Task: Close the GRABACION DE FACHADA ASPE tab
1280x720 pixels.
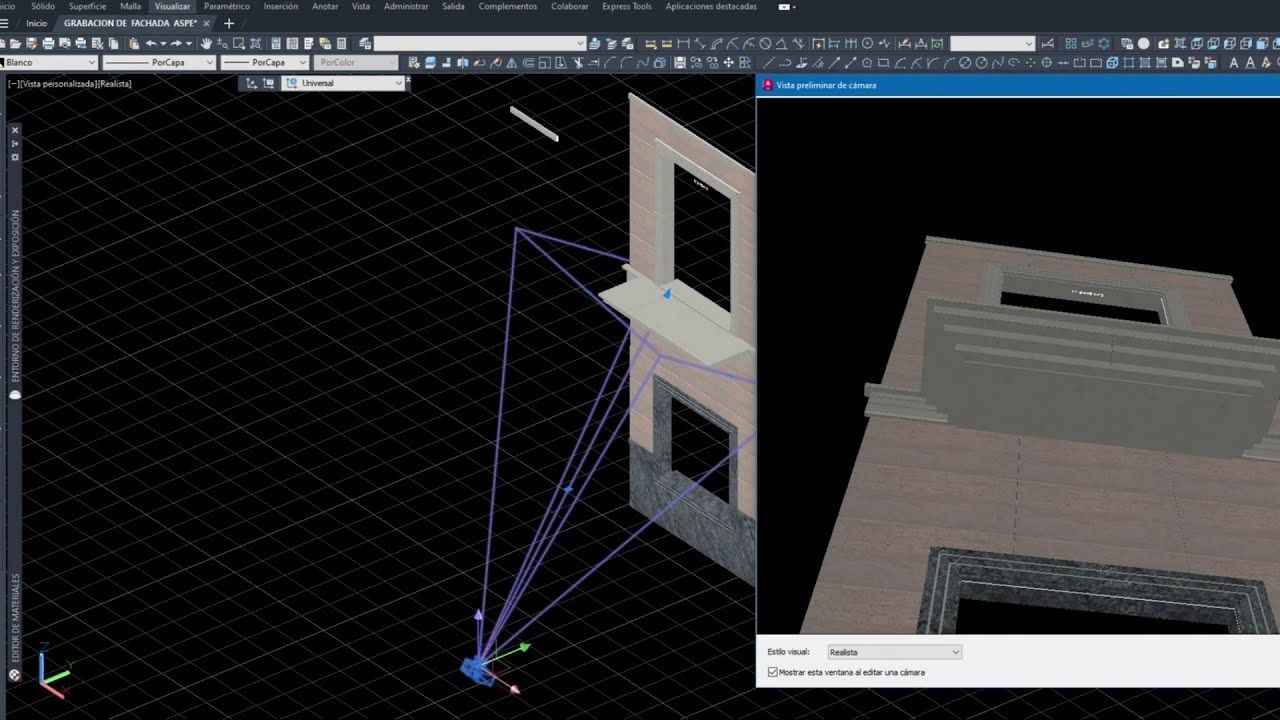Action: tap(207, 23)
